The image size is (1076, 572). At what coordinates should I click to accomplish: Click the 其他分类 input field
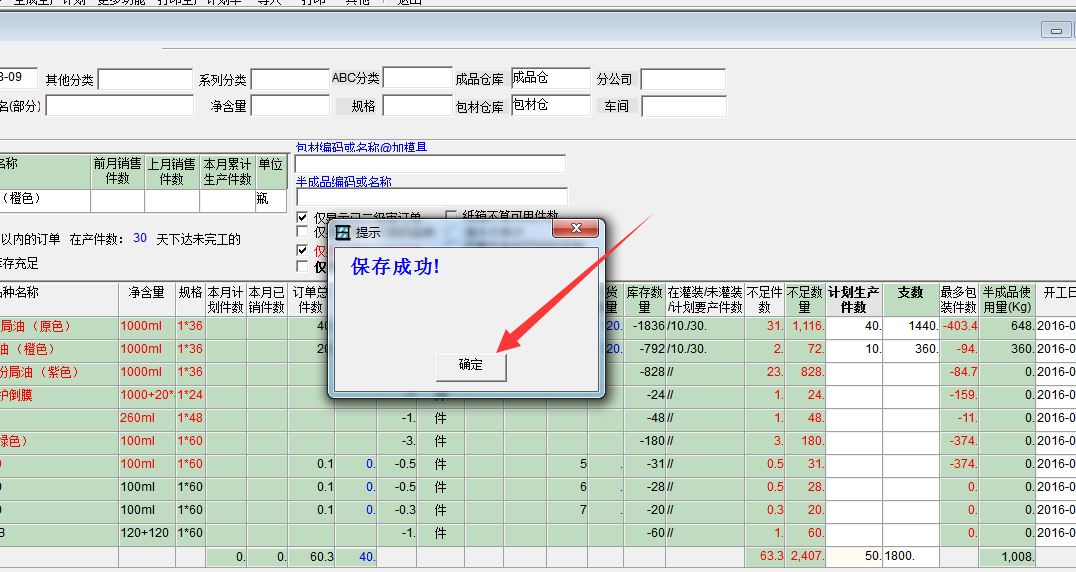pyautogui.click(x=145, y=80)
